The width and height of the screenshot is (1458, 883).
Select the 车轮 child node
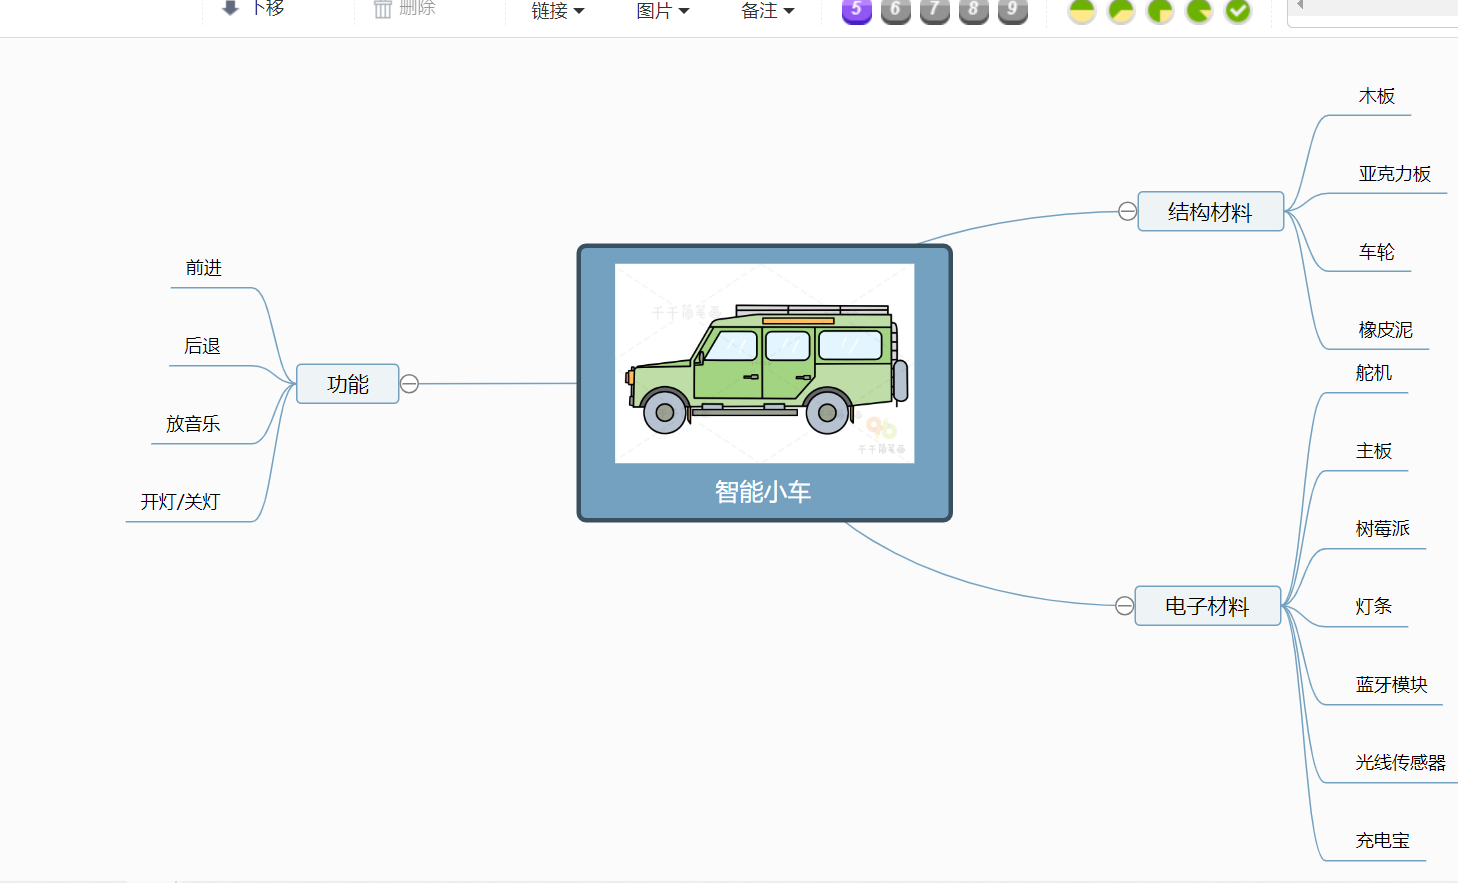click(x=1377, y=252)
